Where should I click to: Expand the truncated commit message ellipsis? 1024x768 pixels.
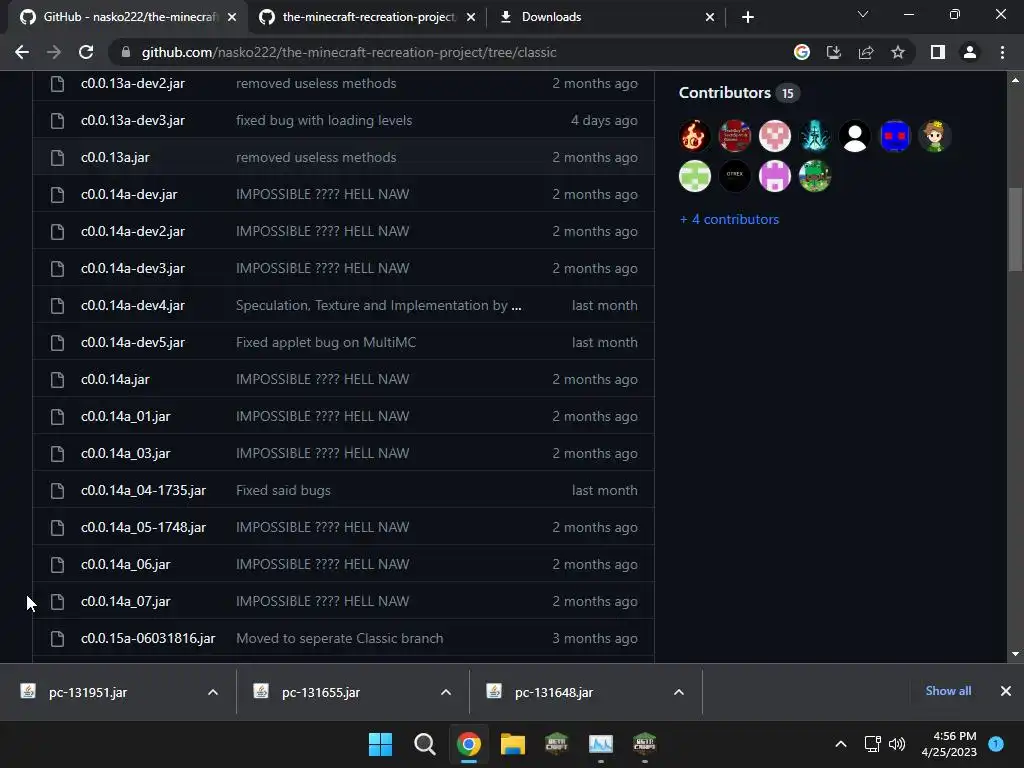tap(516, 306)
